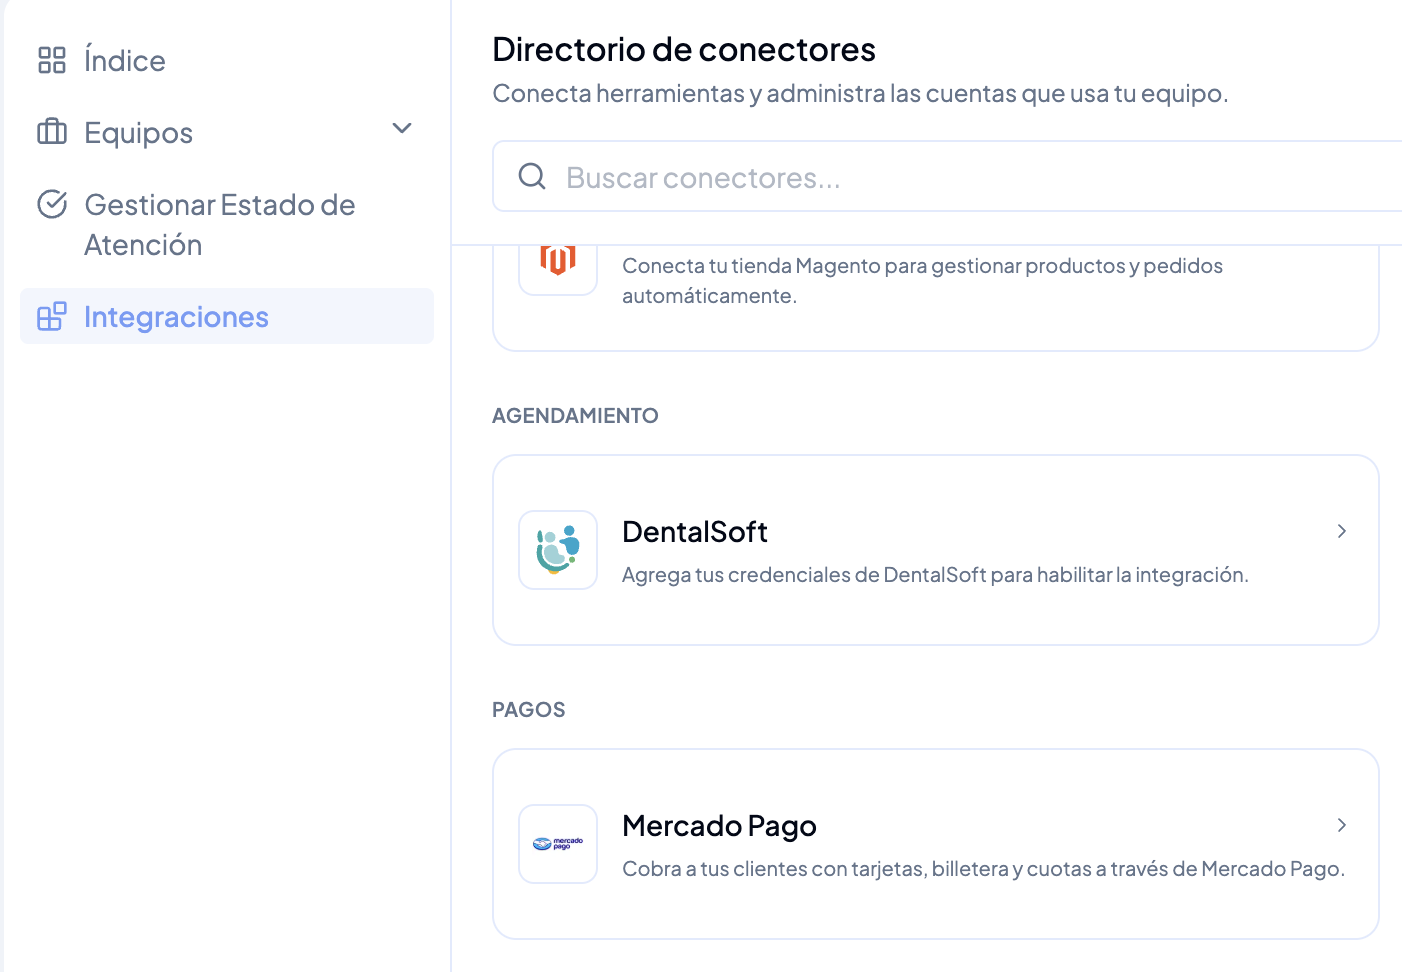The height and width of the screenshot is (972, 1402).
Task: Click the AGENDAMIENTO section heading
Action: coord(575,416)
